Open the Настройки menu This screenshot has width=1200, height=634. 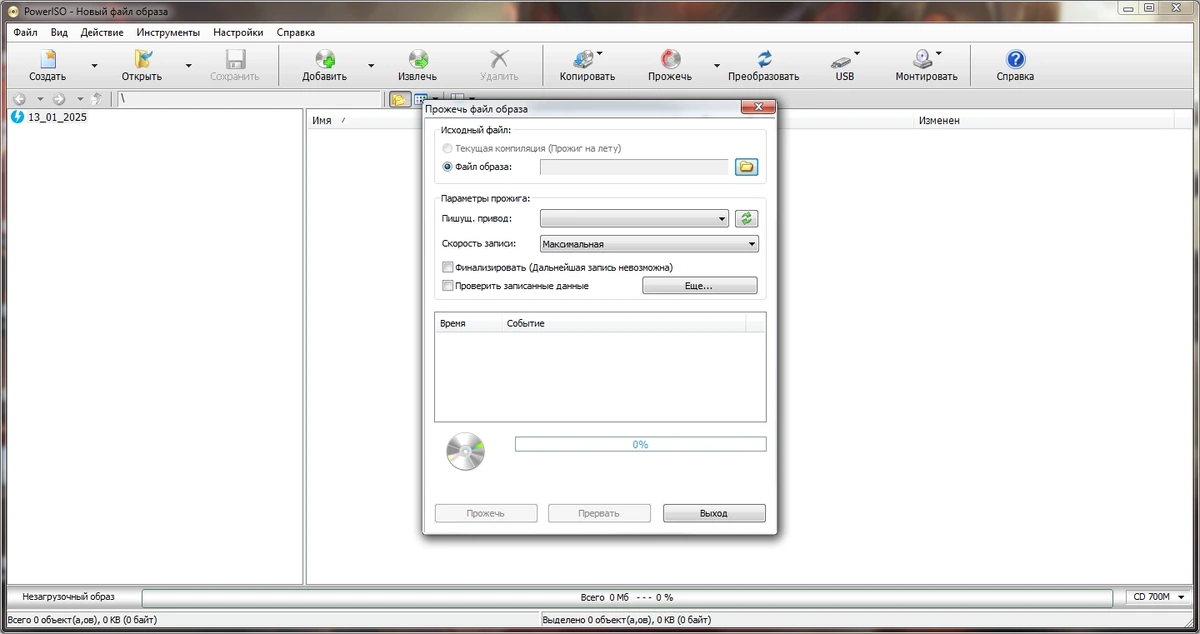[x=238, y=32]
